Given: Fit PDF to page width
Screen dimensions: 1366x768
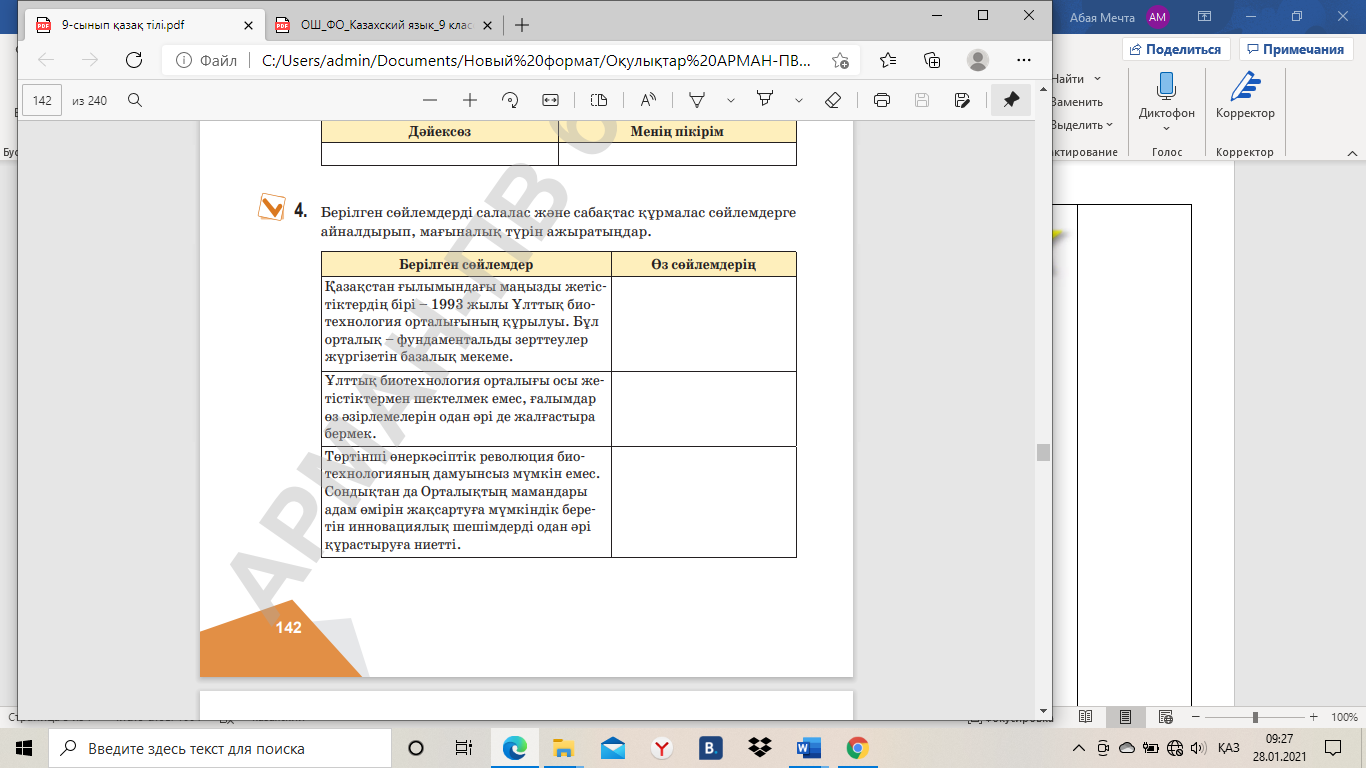Looking at the screenshot, I should click(550, 100).
